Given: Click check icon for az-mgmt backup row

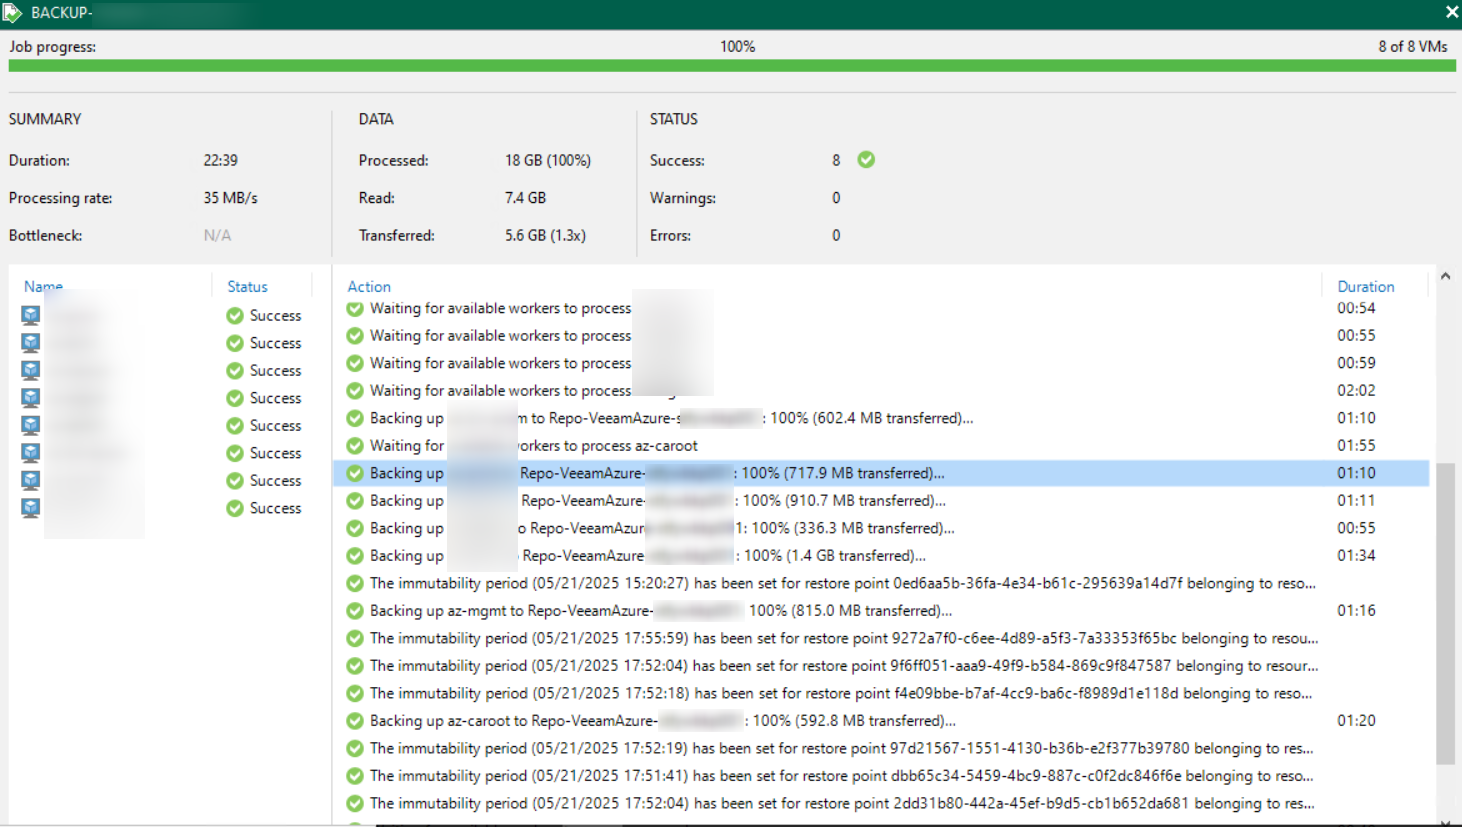Looking at the screenshot, I should point(355,611).
